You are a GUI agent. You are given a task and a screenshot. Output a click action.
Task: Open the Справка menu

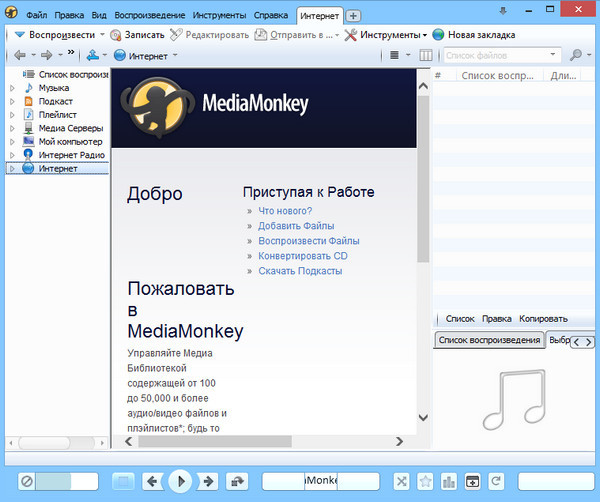[x=271, y=15]
